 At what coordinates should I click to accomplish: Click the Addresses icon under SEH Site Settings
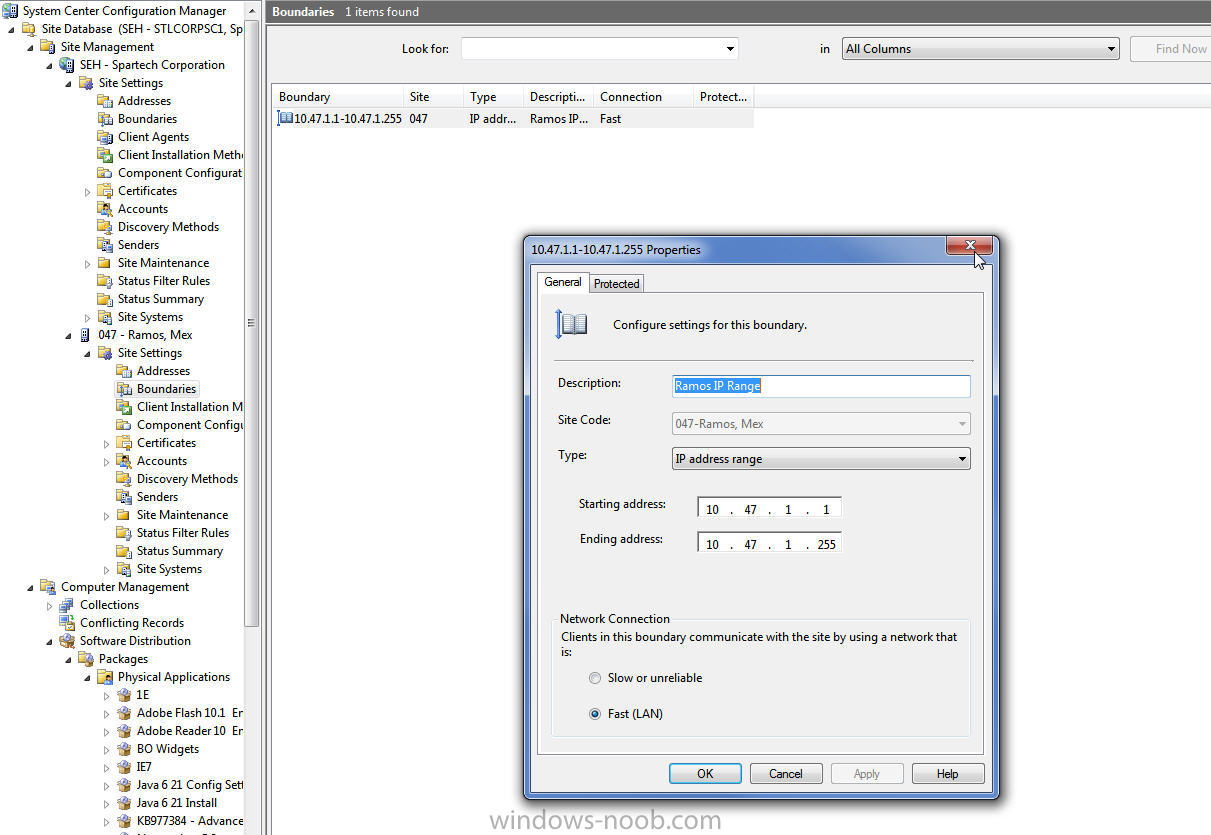105,101
